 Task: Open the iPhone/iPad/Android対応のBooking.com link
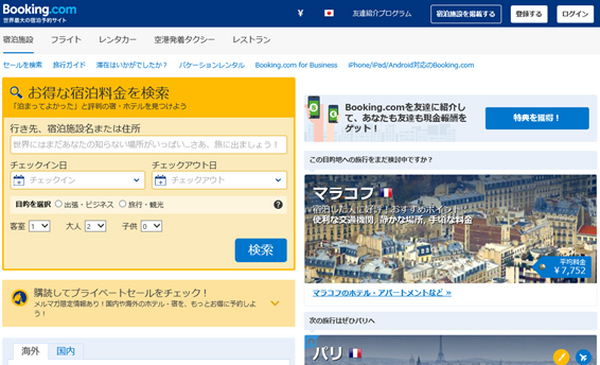point(411,65)
